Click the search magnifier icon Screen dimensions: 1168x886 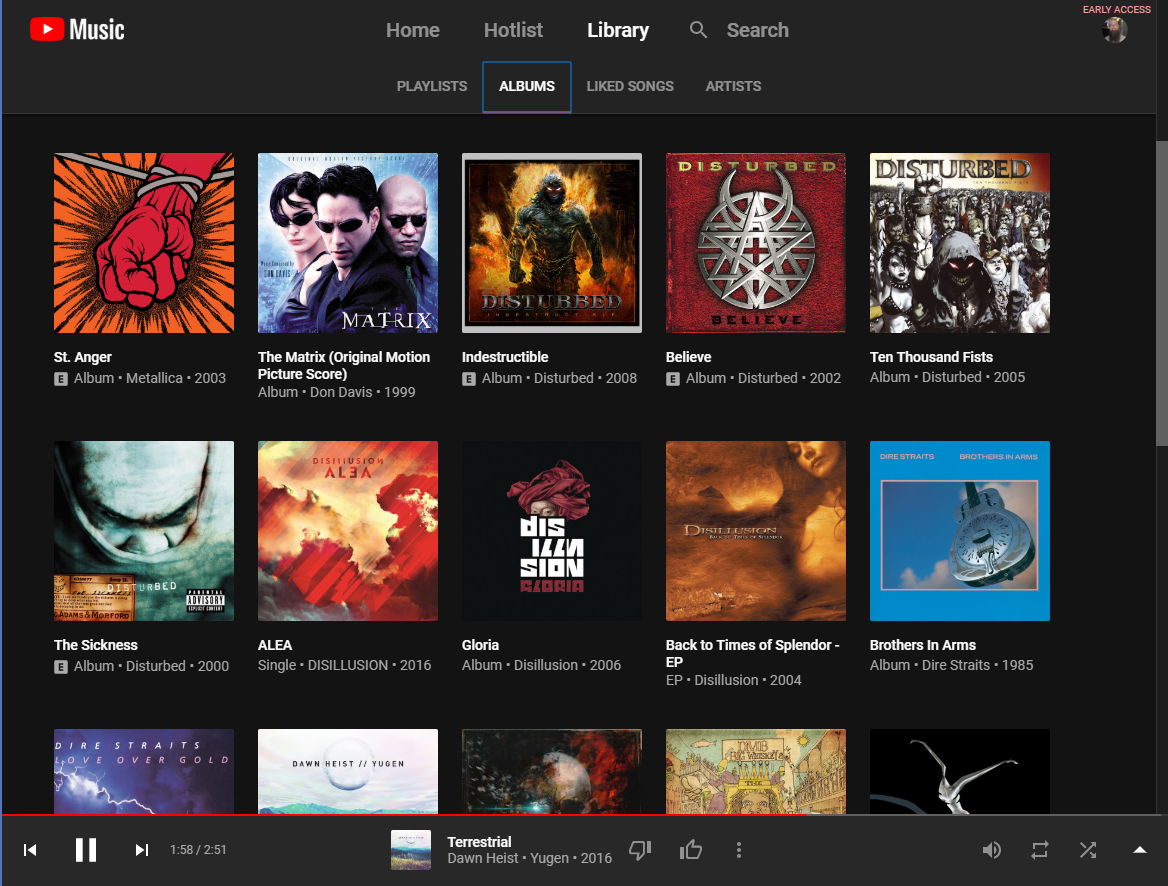click(698, 30)
